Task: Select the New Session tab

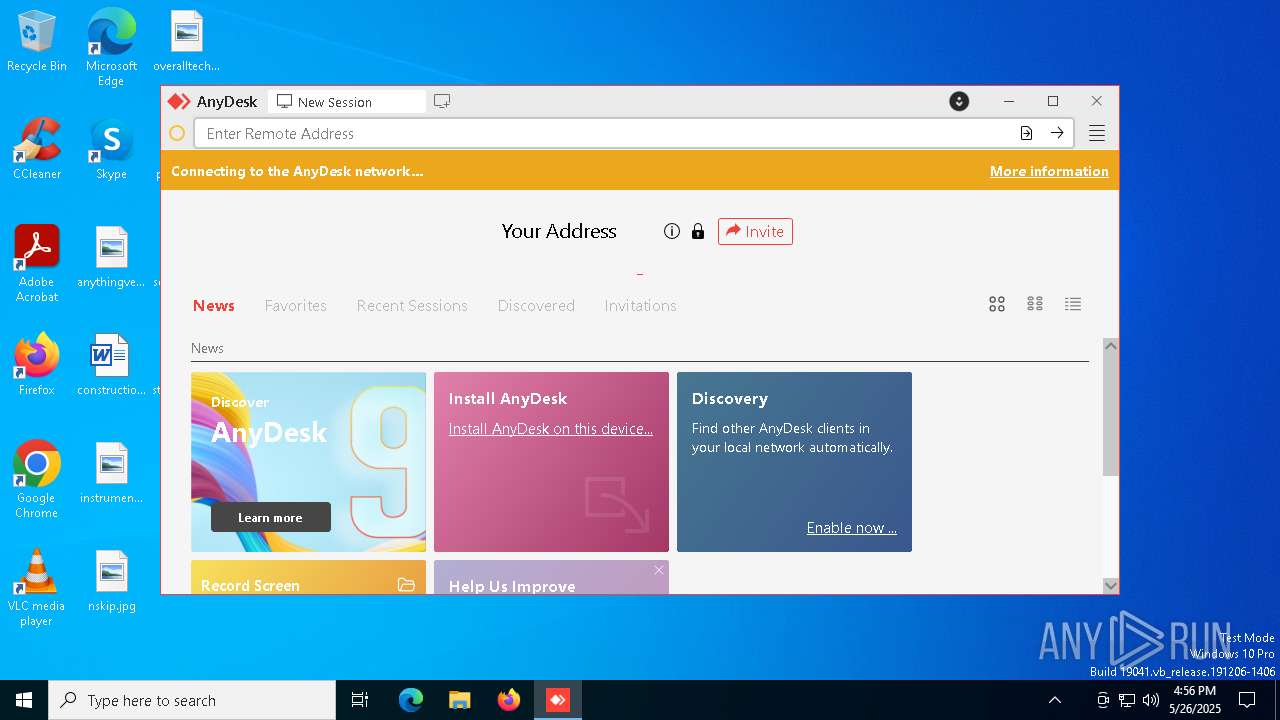Action: [x=346, y=101]
